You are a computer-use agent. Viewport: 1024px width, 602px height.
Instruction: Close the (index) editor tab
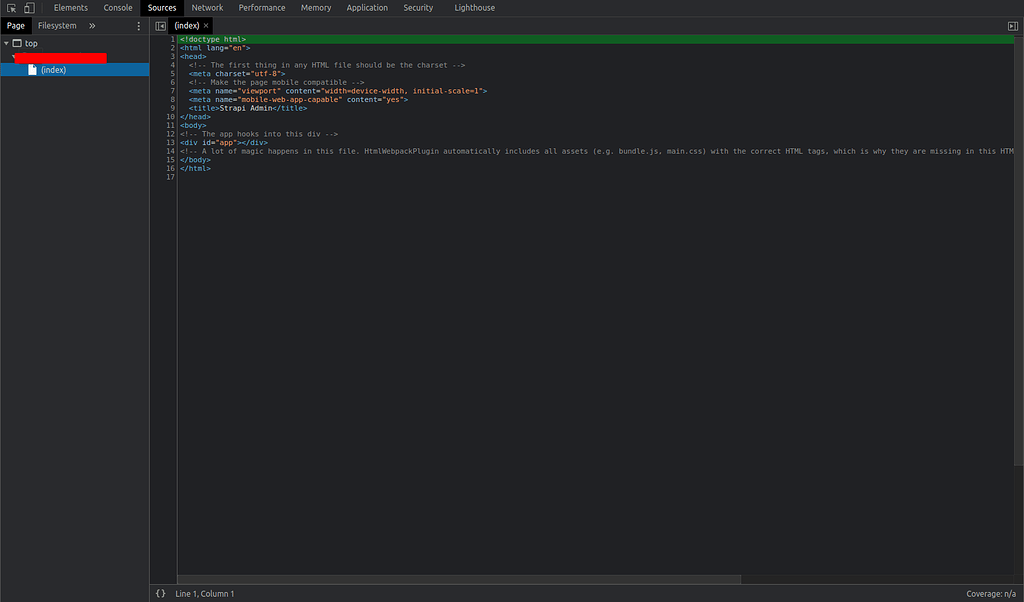[x=206, y=25]
